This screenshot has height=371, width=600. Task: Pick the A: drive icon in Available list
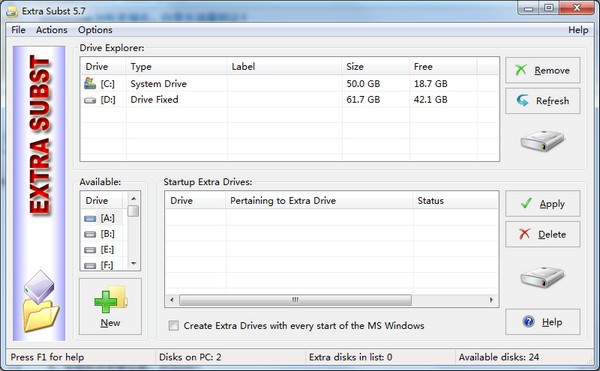click(90, 218)
